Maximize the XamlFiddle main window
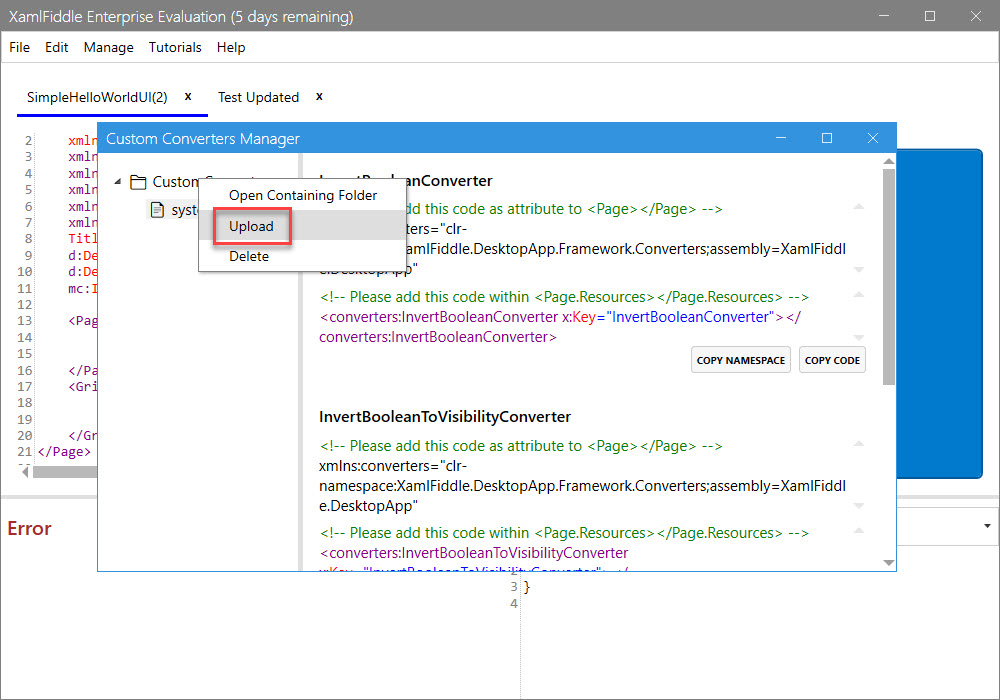The image size is (1000, 700). pos(930,16)
